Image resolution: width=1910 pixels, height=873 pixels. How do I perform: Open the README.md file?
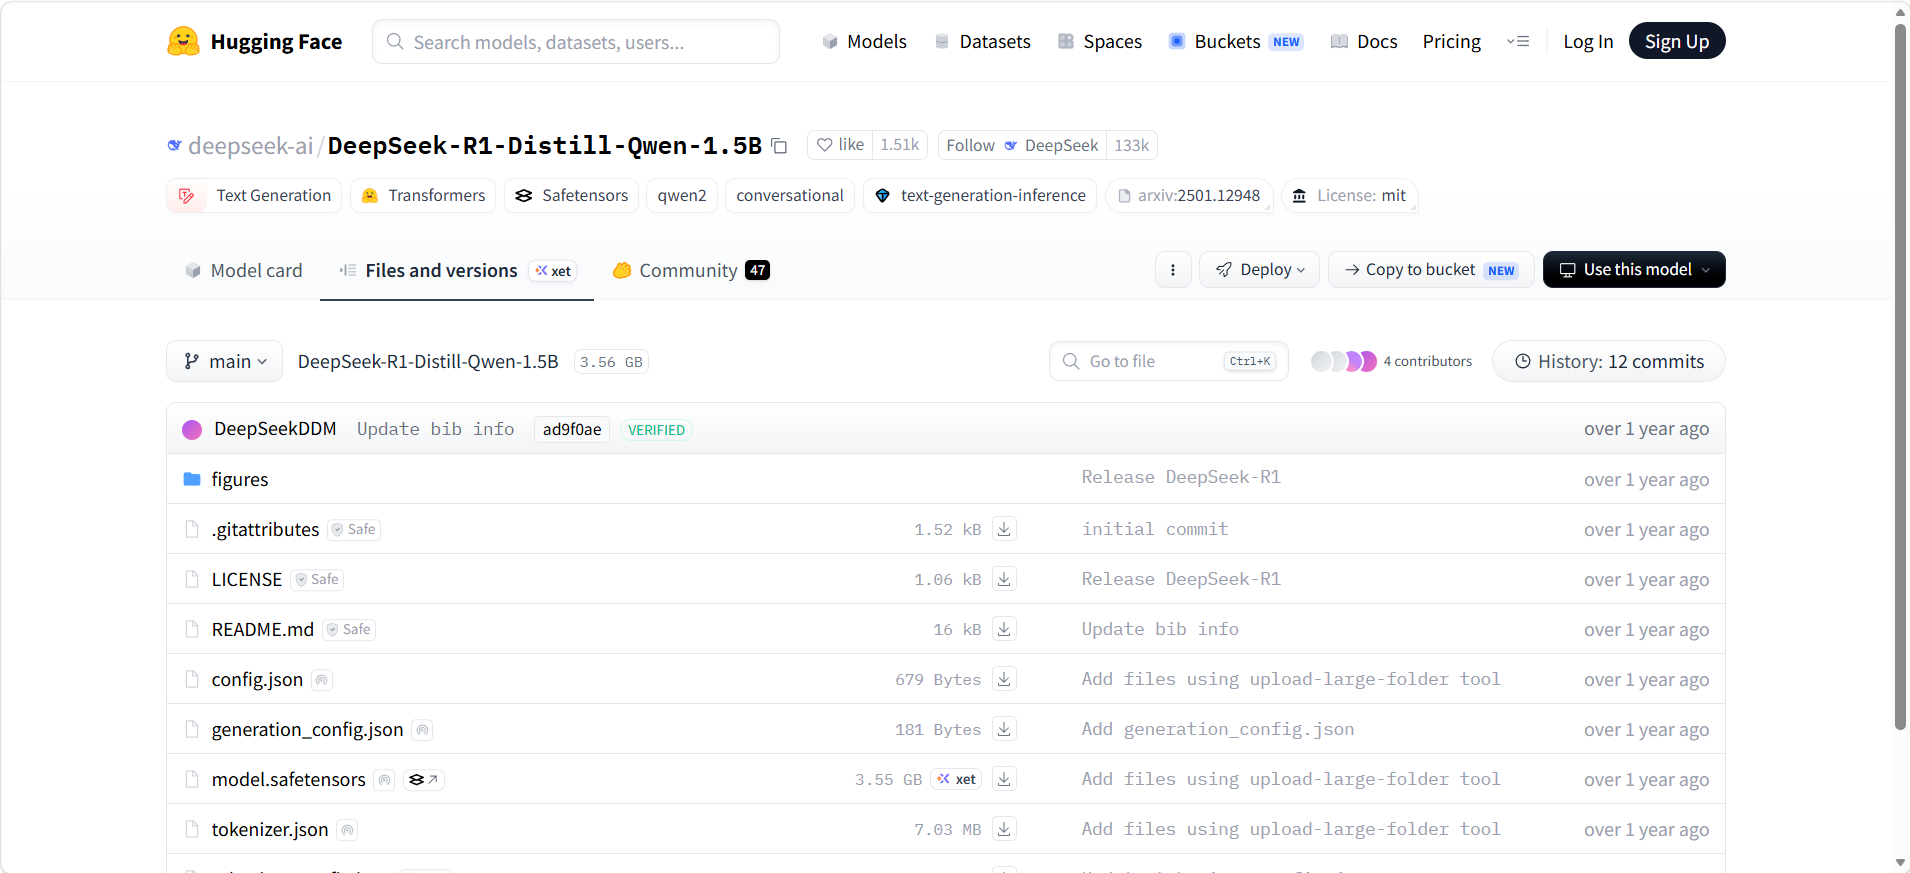[263, 629]
